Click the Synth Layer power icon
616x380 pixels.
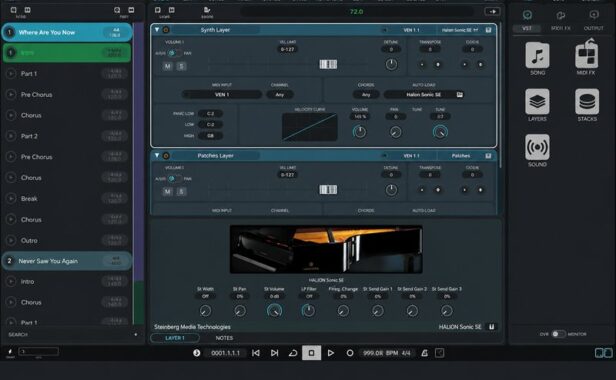[x=166, y=30]
